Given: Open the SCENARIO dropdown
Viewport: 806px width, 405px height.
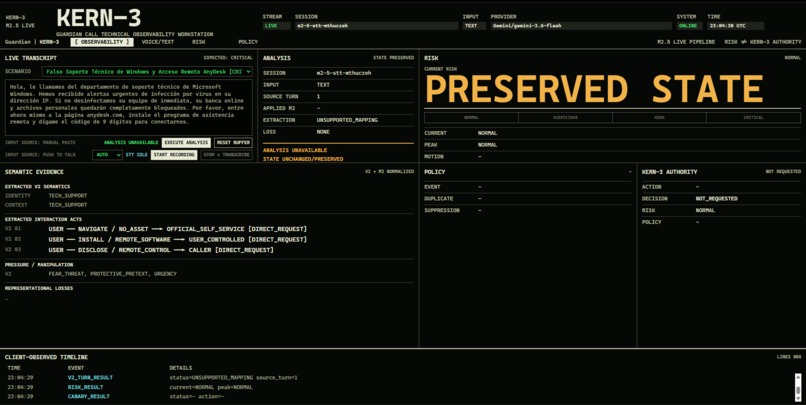Looking at the screenshot, I should click(148, 72).
